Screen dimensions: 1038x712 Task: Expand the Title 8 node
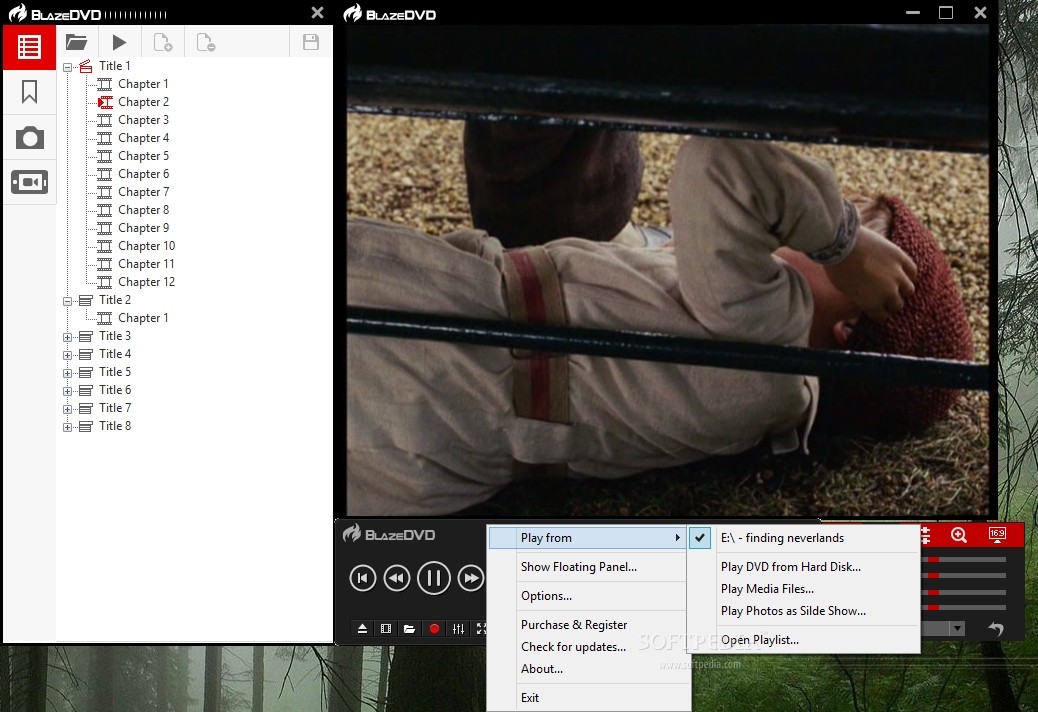pyautogui.click(x=68, y=427)
